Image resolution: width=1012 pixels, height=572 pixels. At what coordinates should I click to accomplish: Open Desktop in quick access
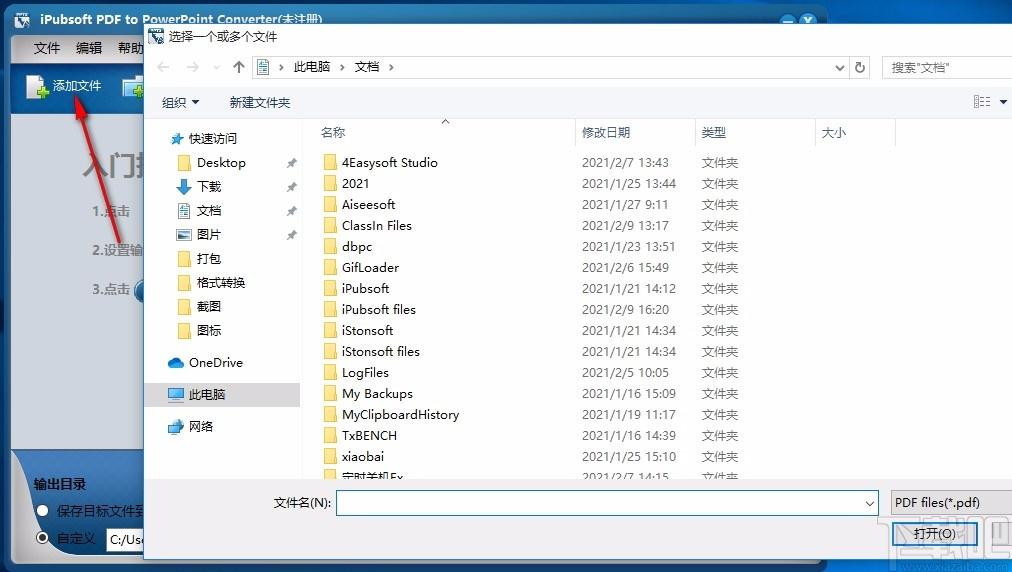click(x=221, y=163)
